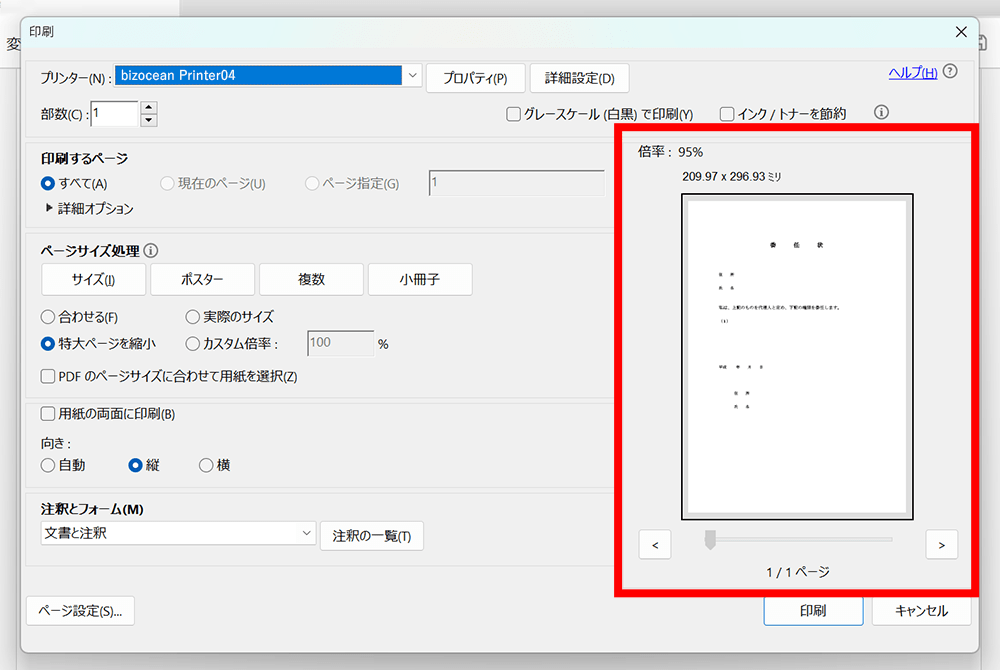1000x670 pixels.
Task: Click the キャンセル button
Action: pos(922,611)
